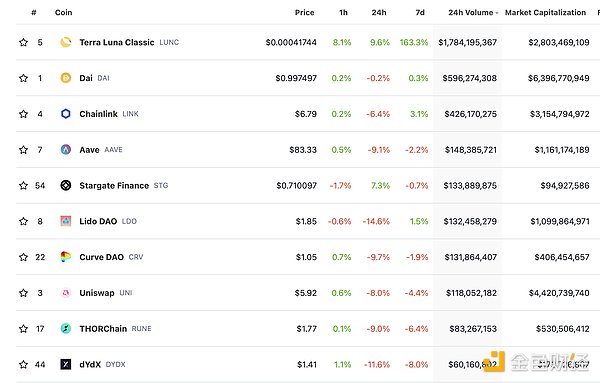600x383 pixels.
Task: Sort by 7d change column header
Action: click(x=420, y=13)
